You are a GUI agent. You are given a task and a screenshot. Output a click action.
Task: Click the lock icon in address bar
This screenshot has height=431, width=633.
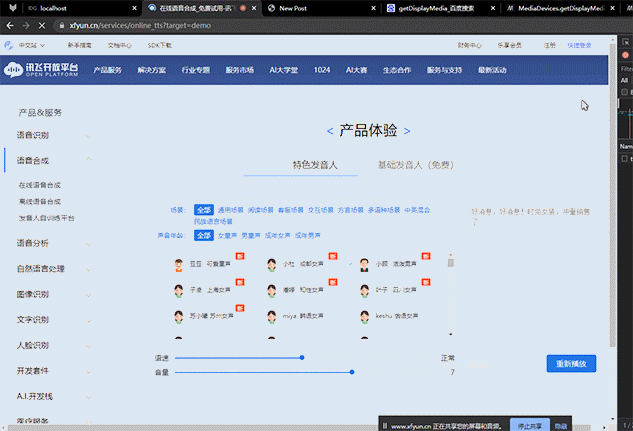[62, 25]
